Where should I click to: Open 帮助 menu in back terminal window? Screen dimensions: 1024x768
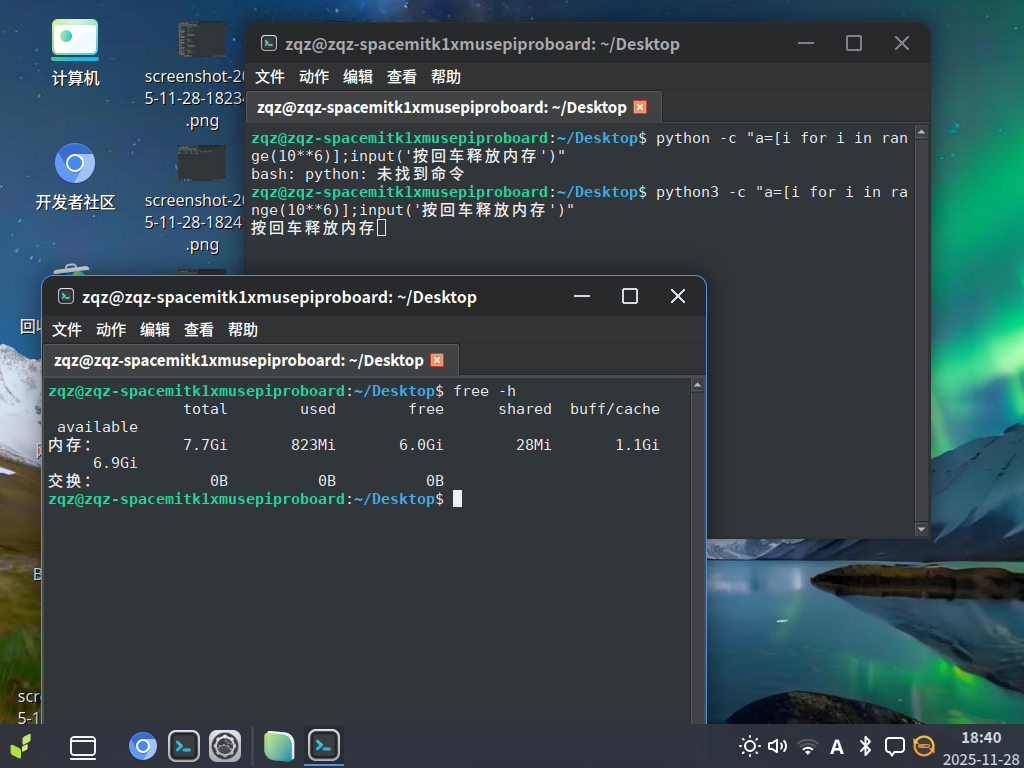tap(446, 77)
